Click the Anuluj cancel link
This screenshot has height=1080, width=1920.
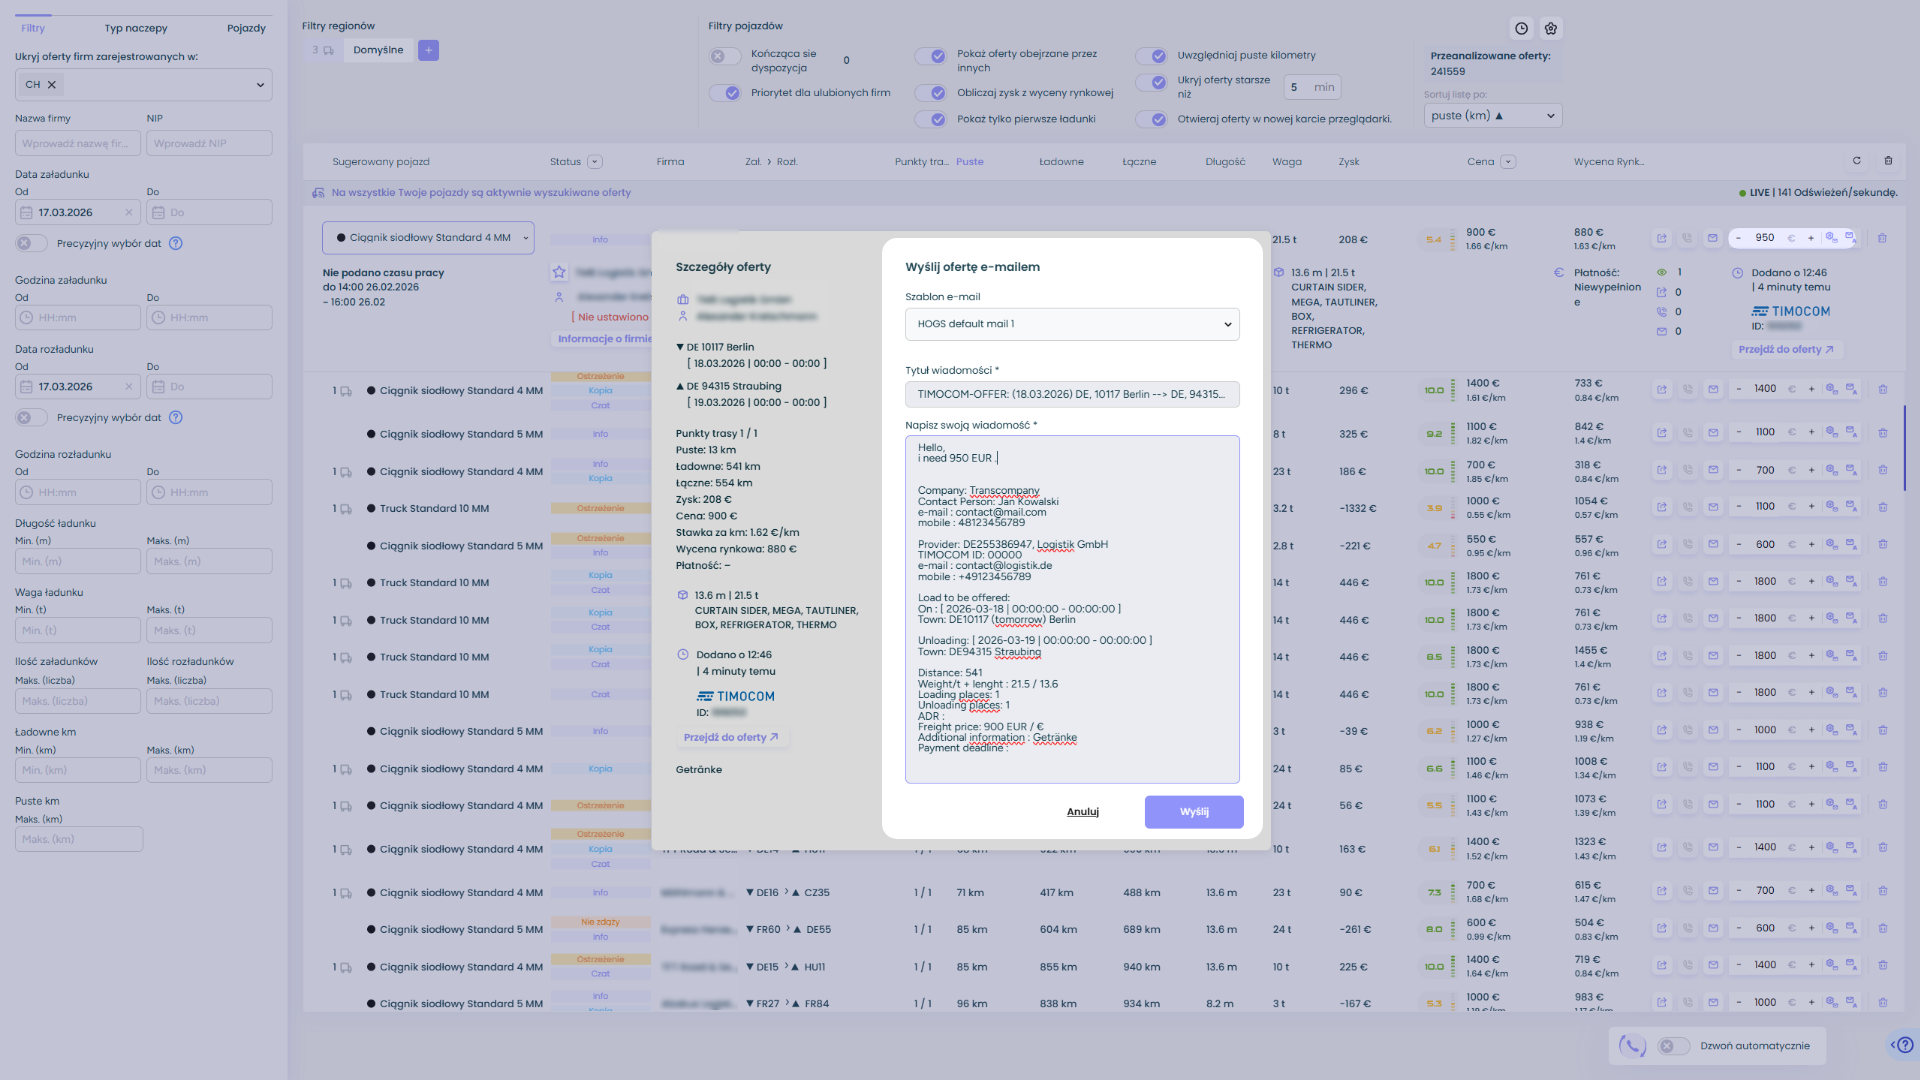click(1082, 812)
